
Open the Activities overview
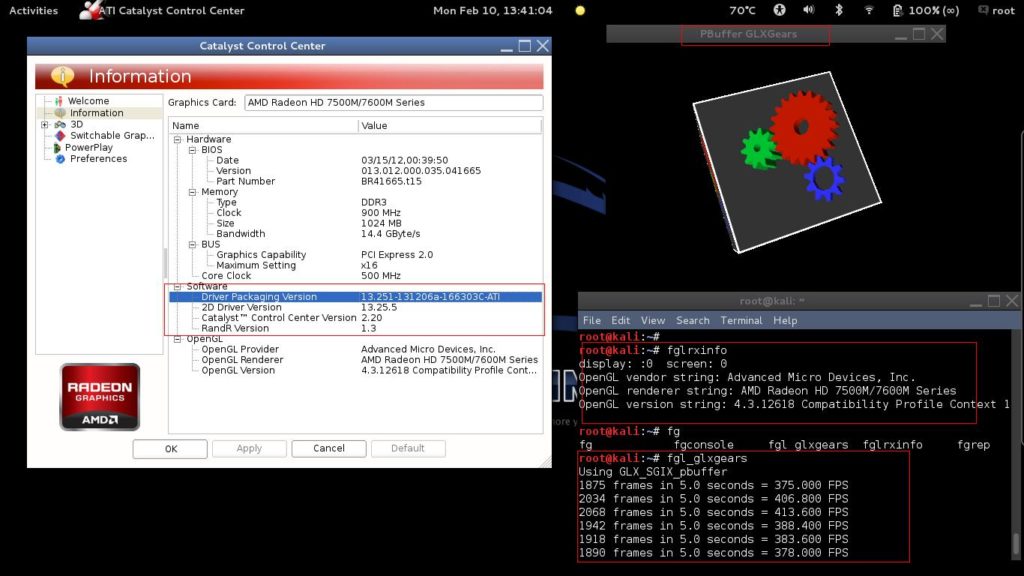click(x=33, y=10)
